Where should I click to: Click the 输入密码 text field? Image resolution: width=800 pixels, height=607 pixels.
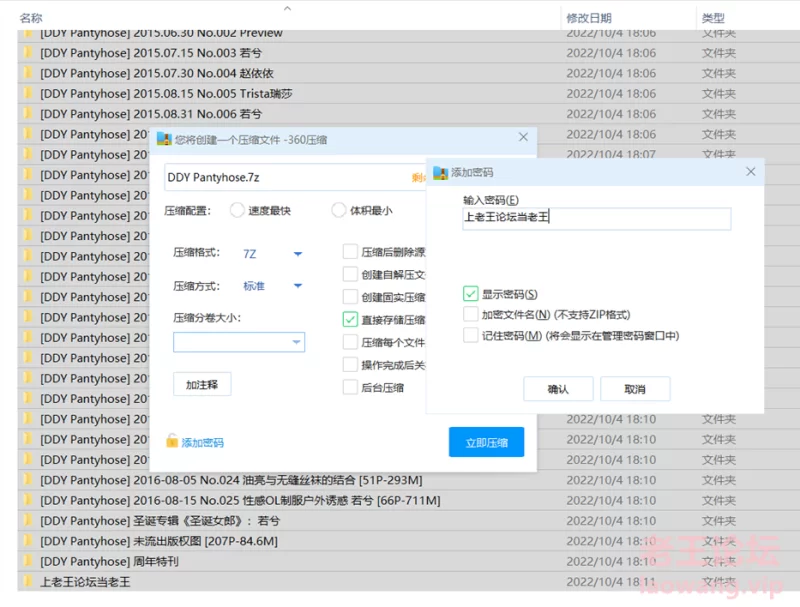point(596,218)
